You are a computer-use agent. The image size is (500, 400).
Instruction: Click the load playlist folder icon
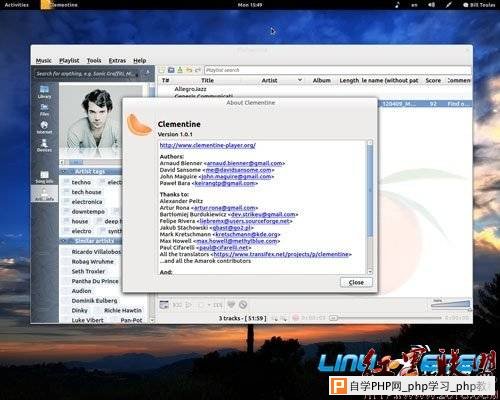coord(171,70)
